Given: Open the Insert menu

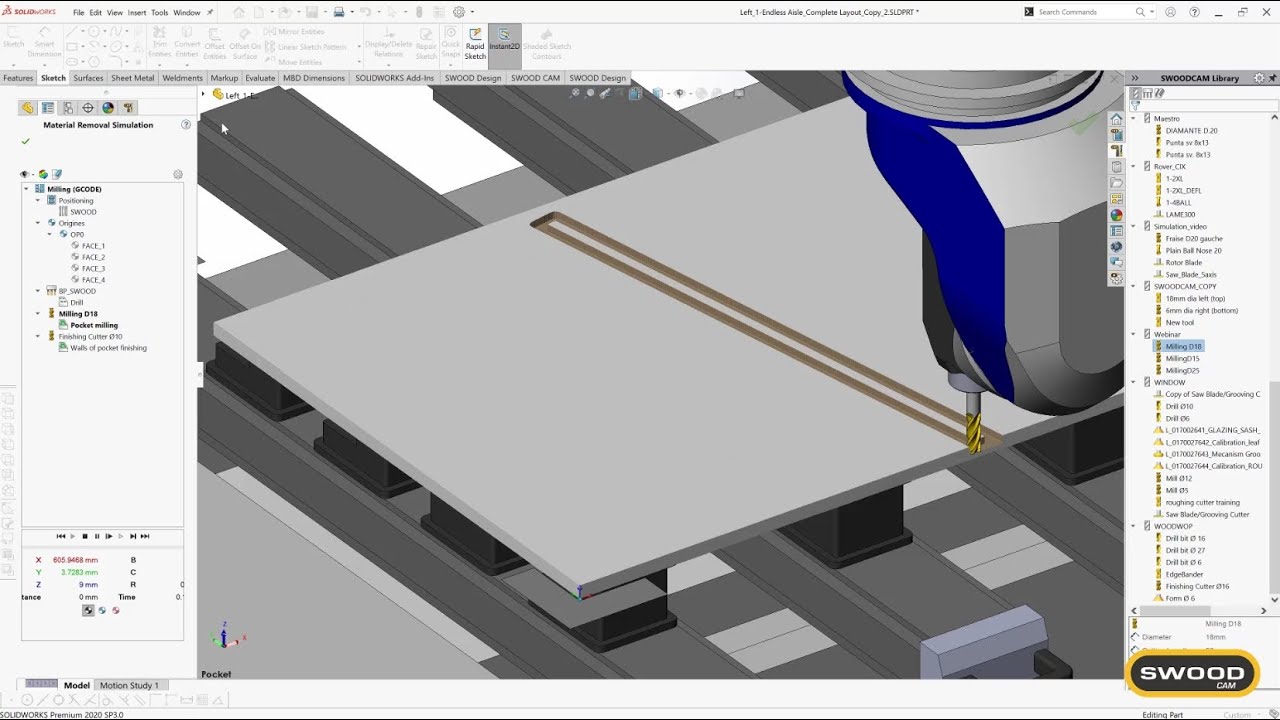Looking at the screenshot, I should coord(137,12).
